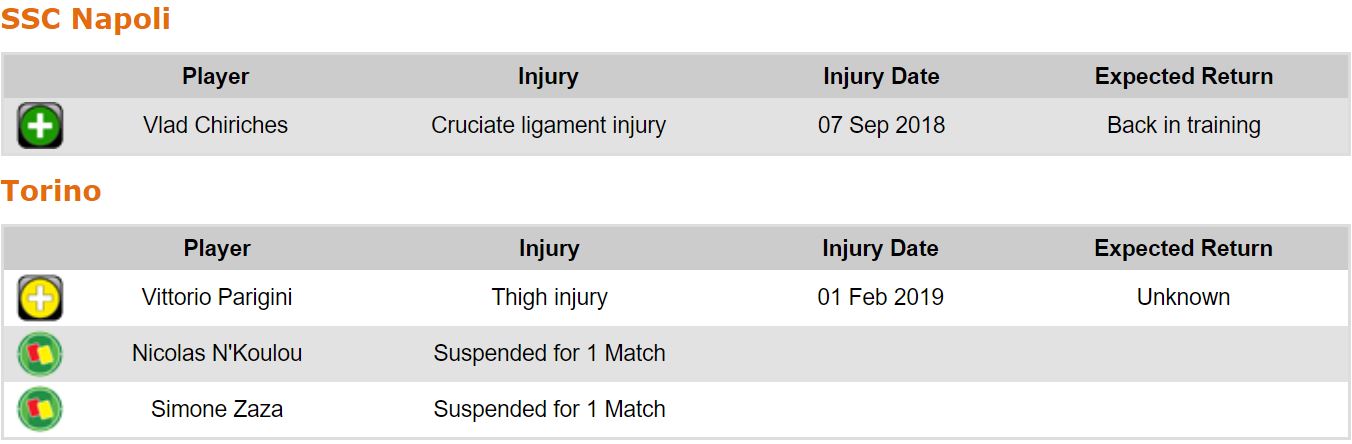Select player name Vlad Chiriches
This screenshot has height=444, width=1352.
pyautogui.click(x=215, y=126)
